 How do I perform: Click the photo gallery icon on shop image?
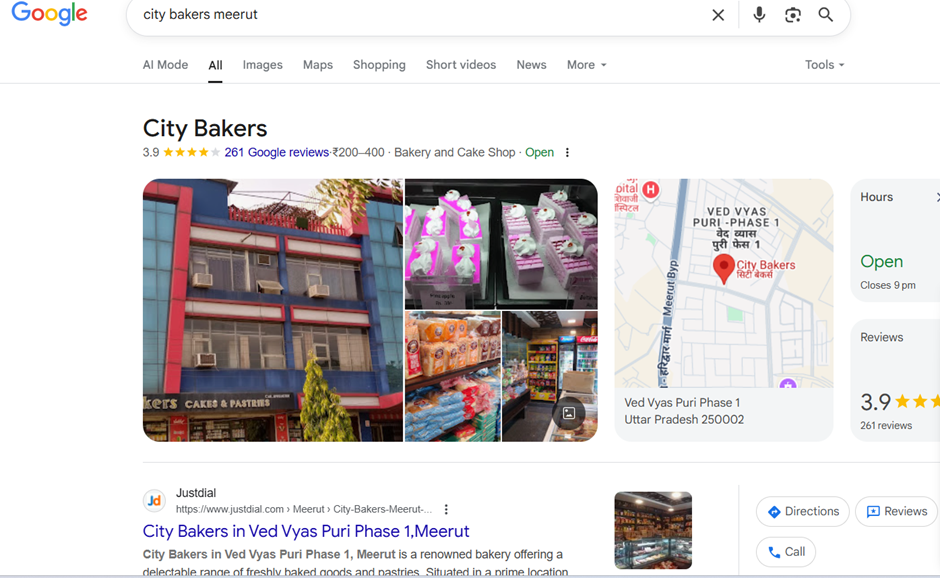click(x=568, y=413)
